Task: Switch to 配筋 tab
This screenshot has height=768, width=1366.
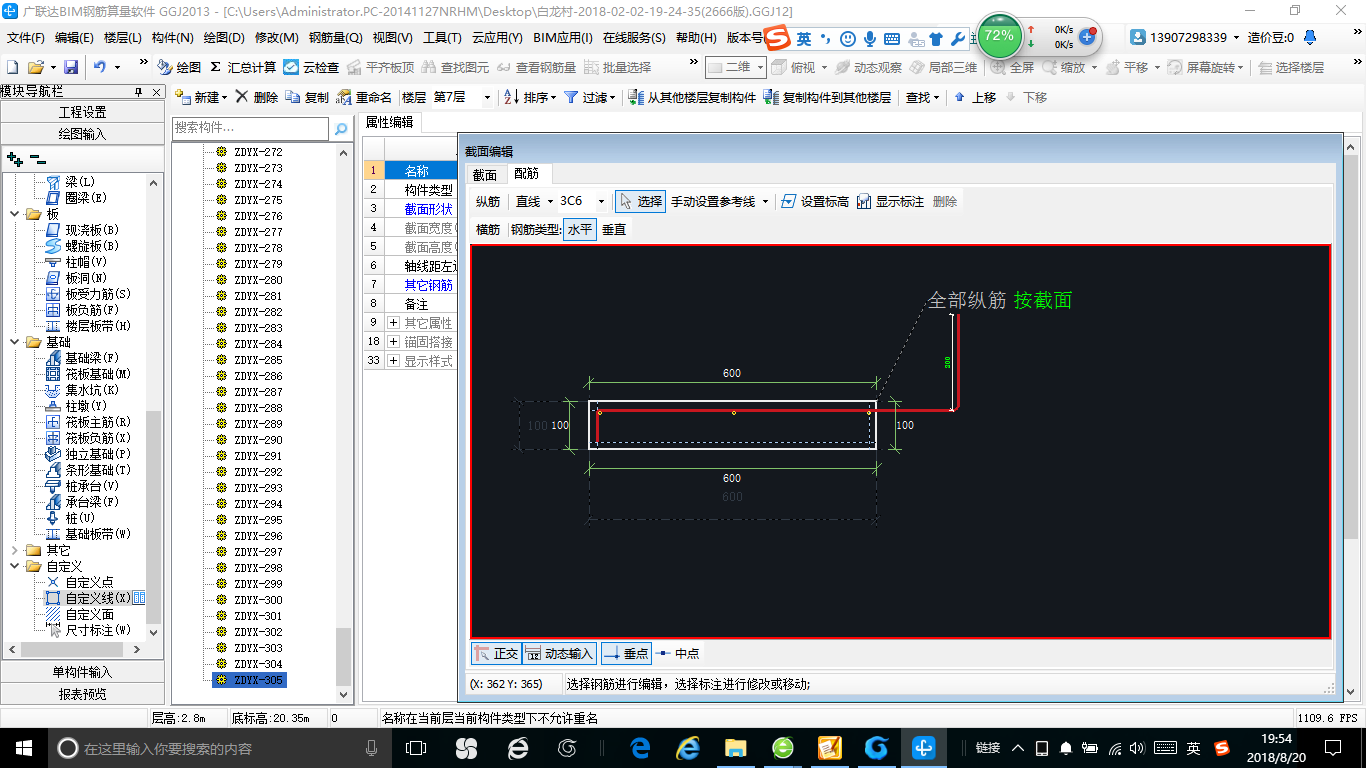Action: (526, 174)
